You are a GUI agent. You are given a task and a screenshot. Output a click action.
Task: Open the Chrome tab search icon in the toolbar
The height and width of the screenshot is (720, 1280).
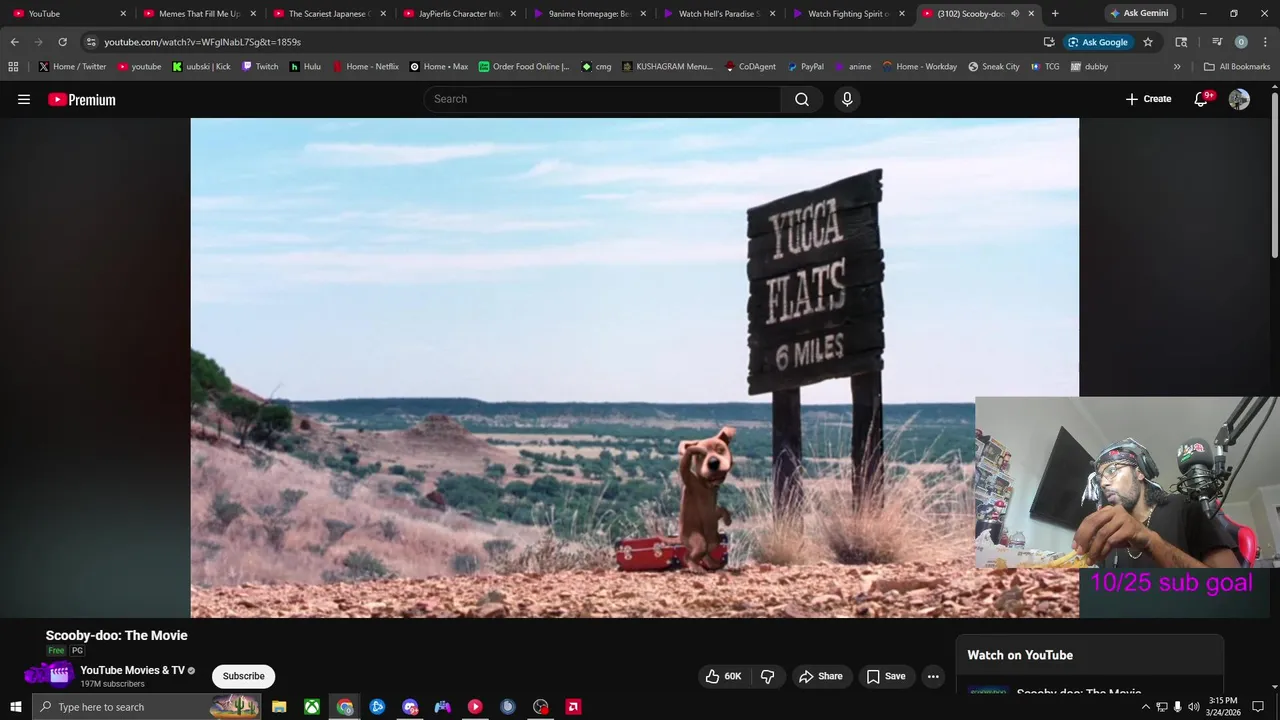[x=1181, y=42]
